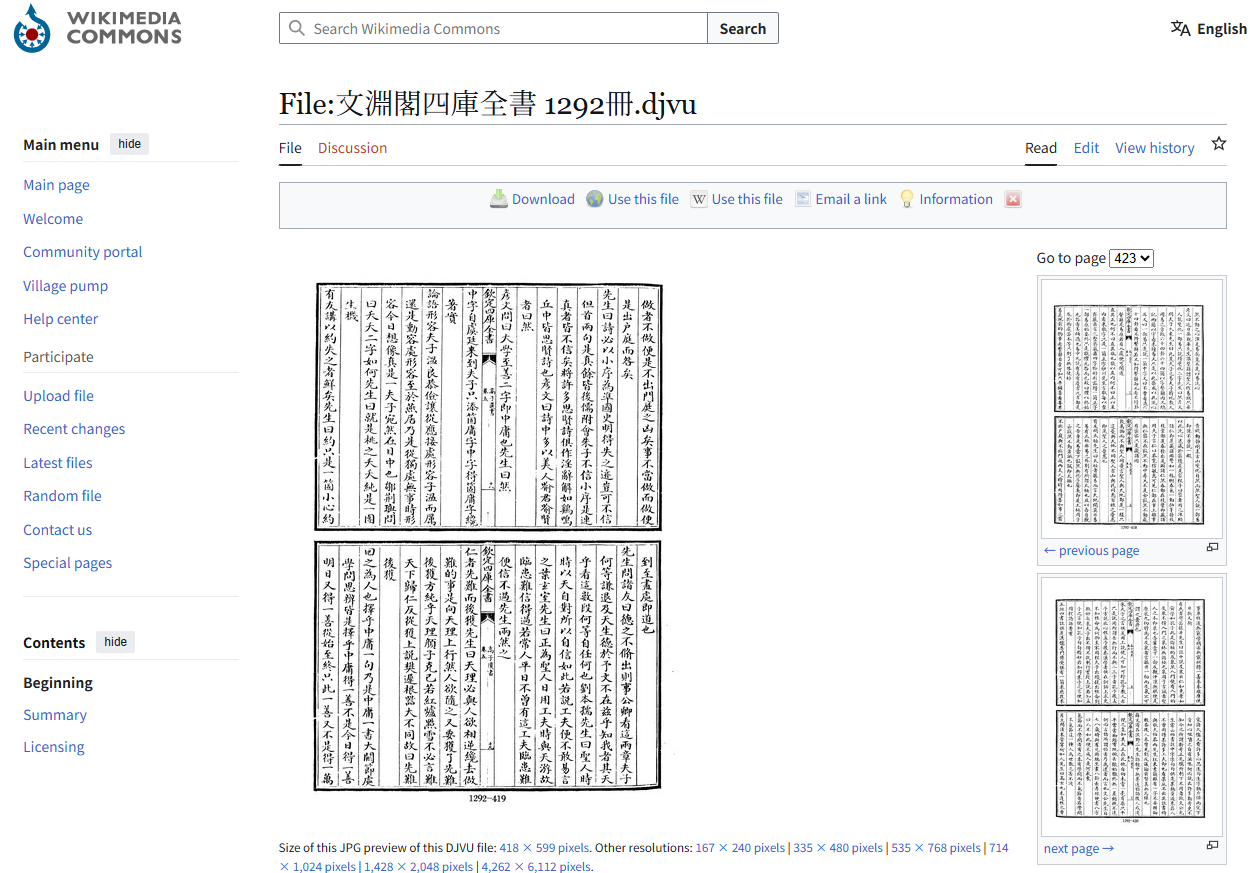Hide the Main menu sidebar

pyautogui.click(x=130, y=144)
